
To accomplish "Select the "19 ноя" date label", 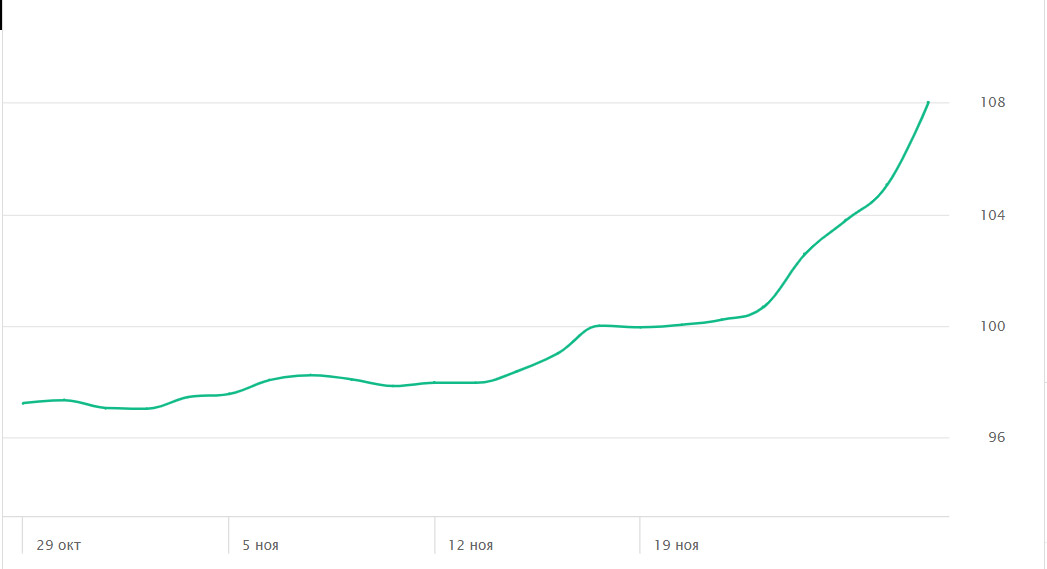I will 676,546.
